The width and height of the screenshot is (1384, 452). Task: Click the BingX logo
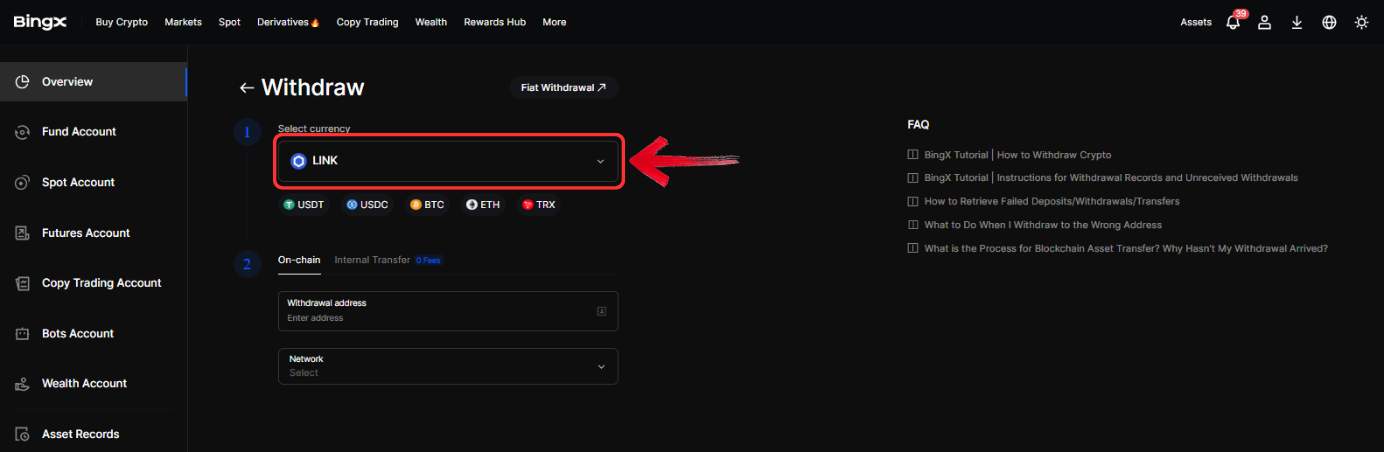coord(40,22)
